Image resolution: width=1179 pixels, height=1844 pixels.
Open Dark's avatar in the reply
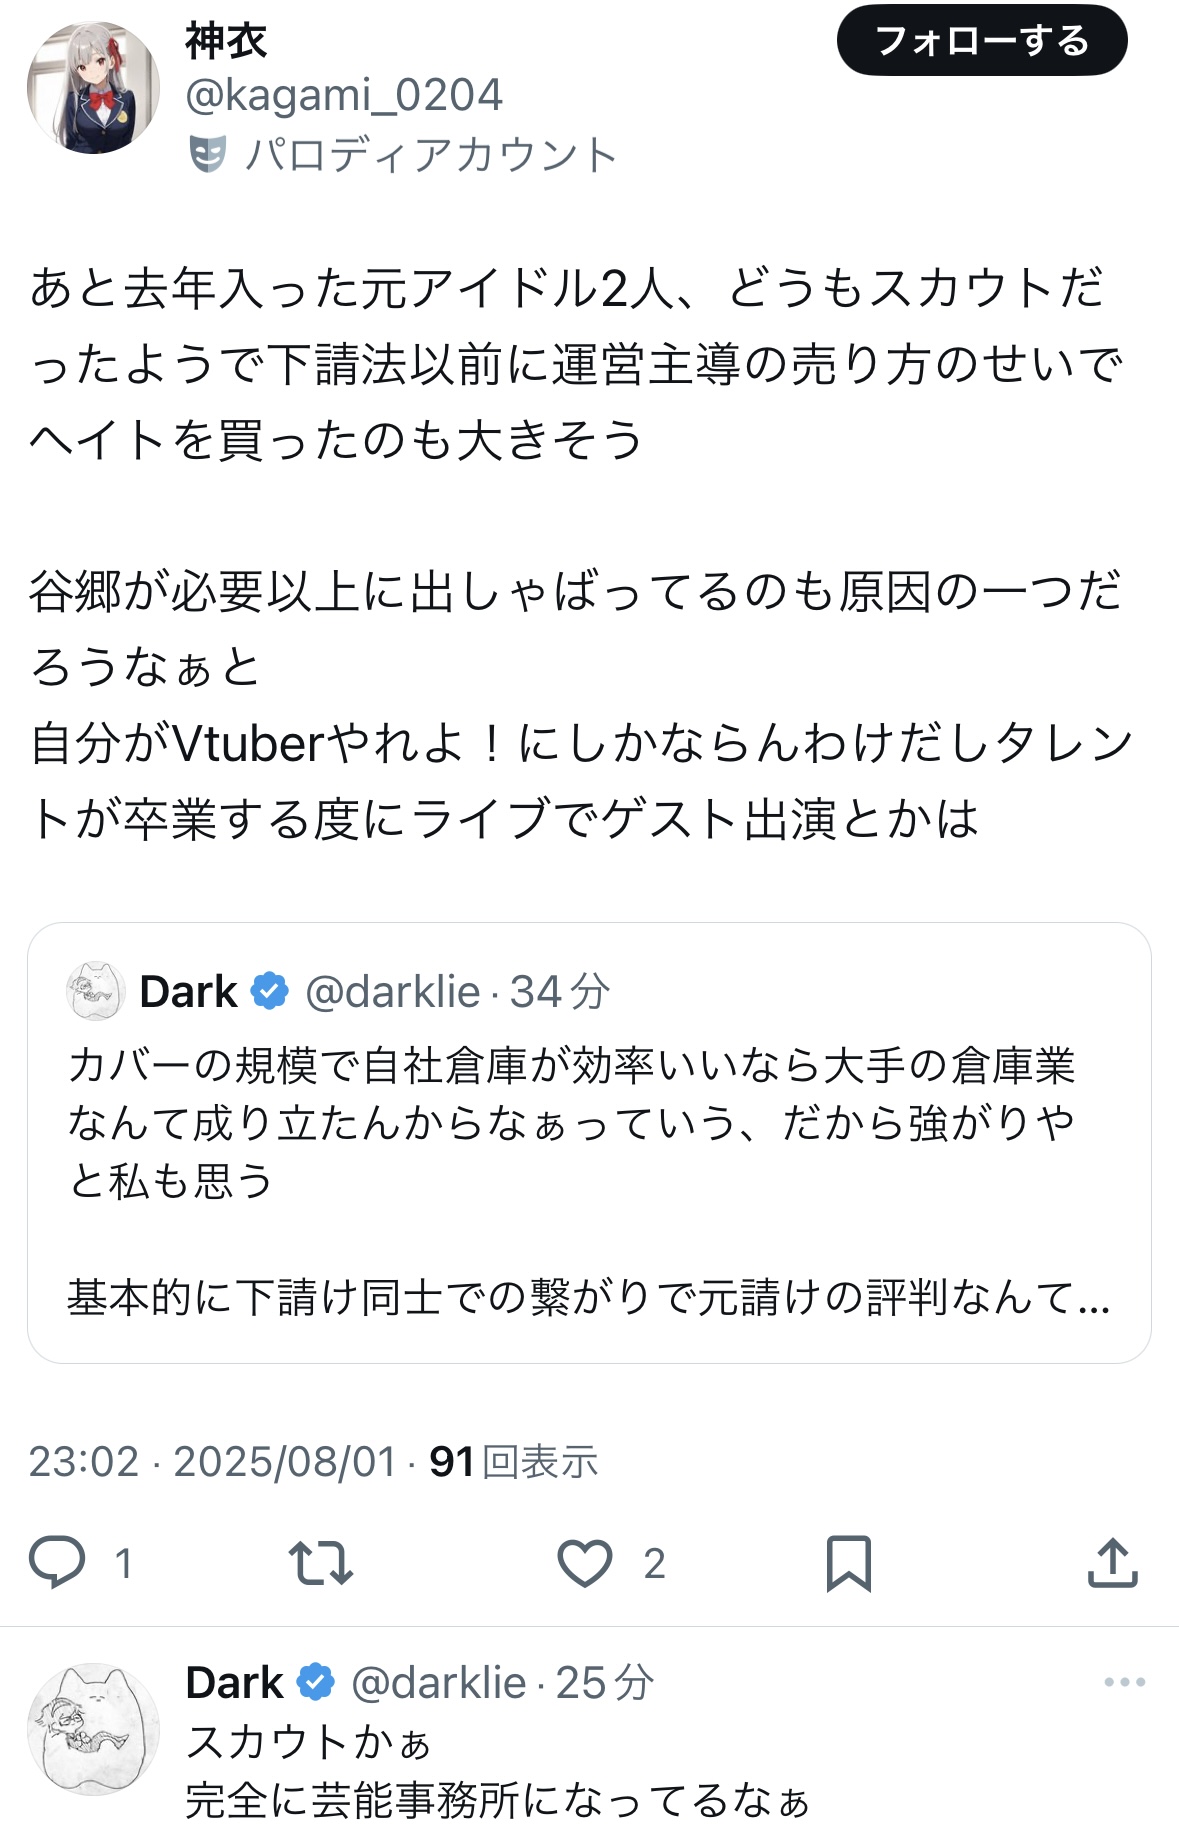93,1729
